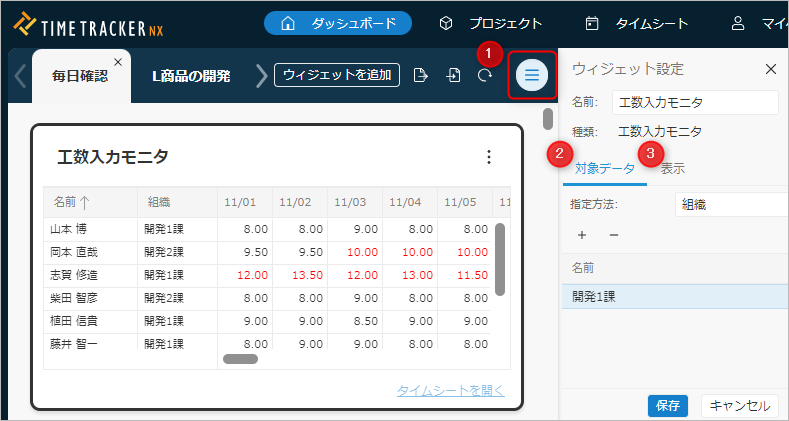Open the 指定方法 dropdown showing 組織
The width and height of the screenshot is (789, 421).
[730, 204]
